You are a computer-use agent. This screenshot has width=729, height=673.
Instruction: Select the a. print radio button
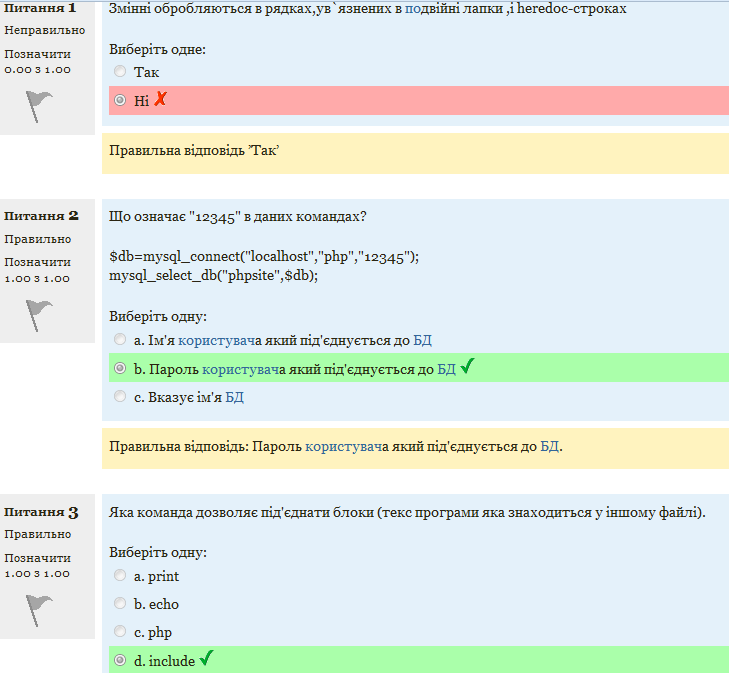120,575
